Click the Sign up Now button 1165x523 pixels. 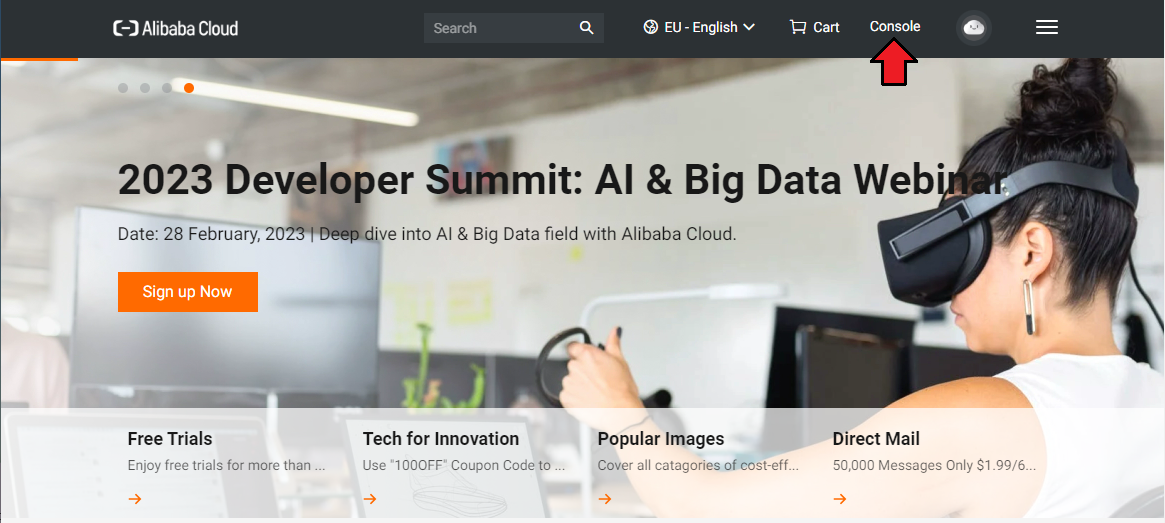[188, 292]
